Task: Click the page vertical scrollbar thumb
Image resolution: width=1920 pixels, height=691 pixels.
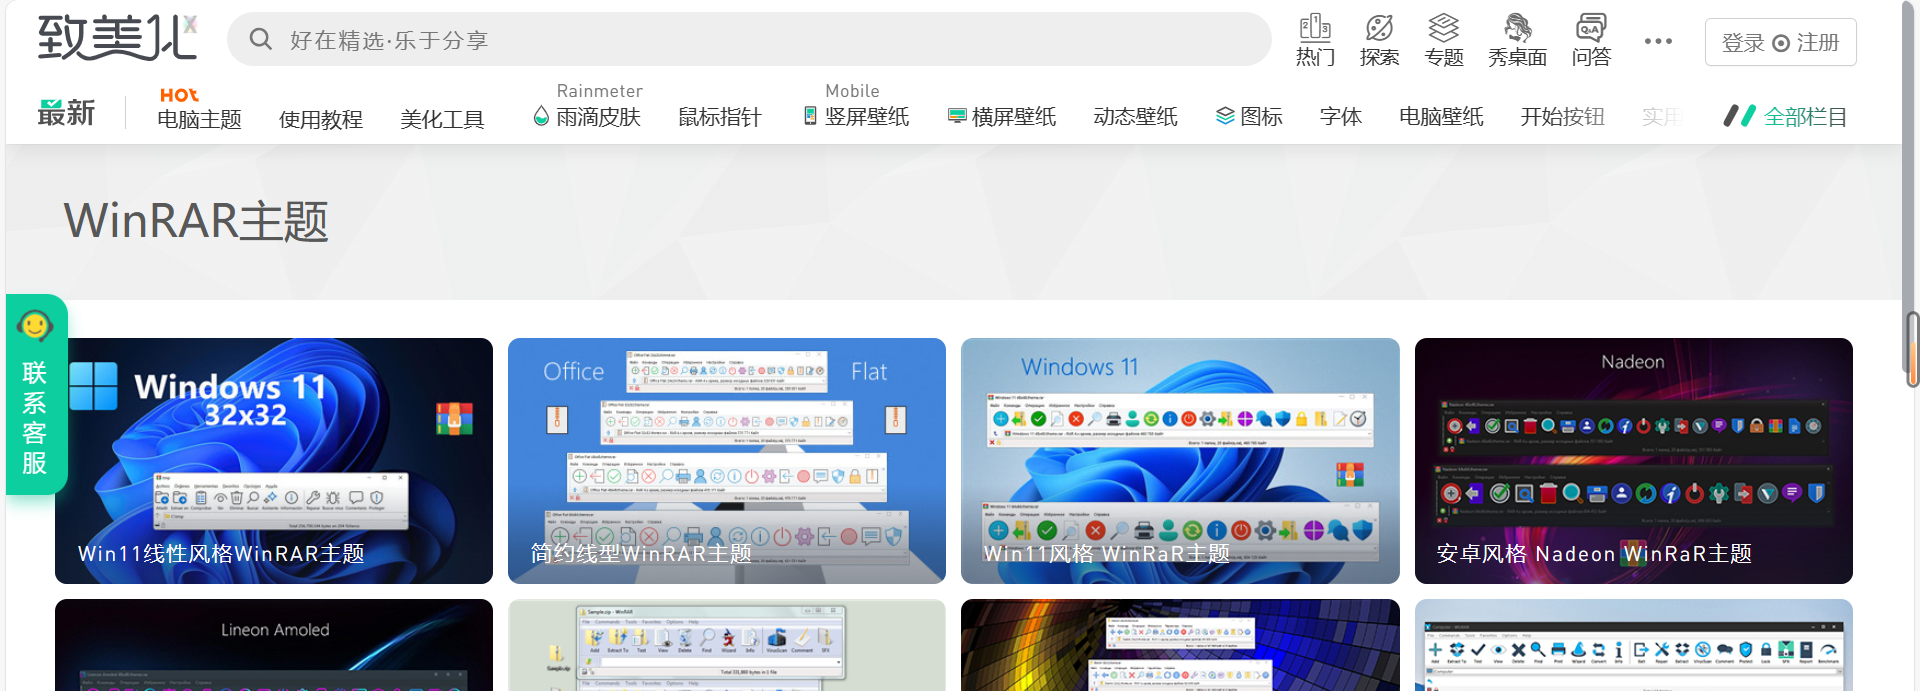Action: [x=1911, y=348]
